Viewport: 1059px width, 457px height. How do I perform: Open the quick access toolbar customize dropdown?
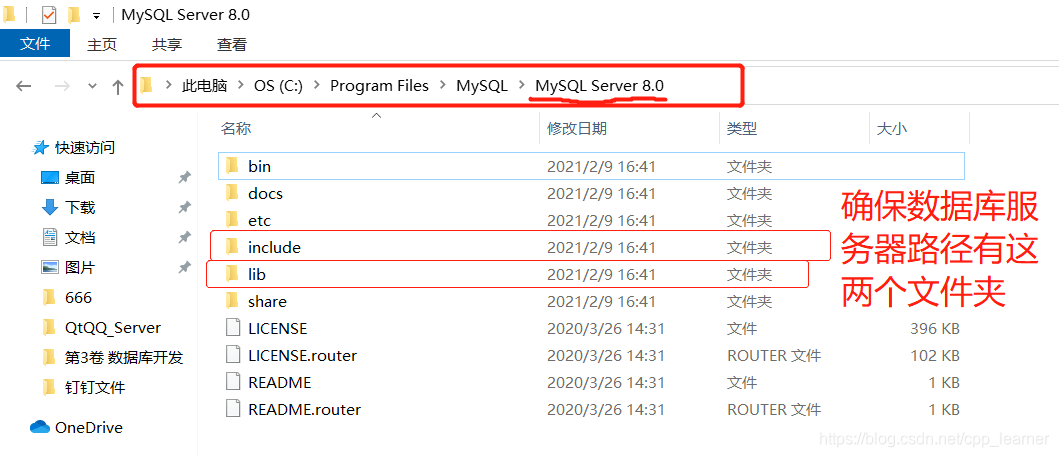[x=96, y=15]
